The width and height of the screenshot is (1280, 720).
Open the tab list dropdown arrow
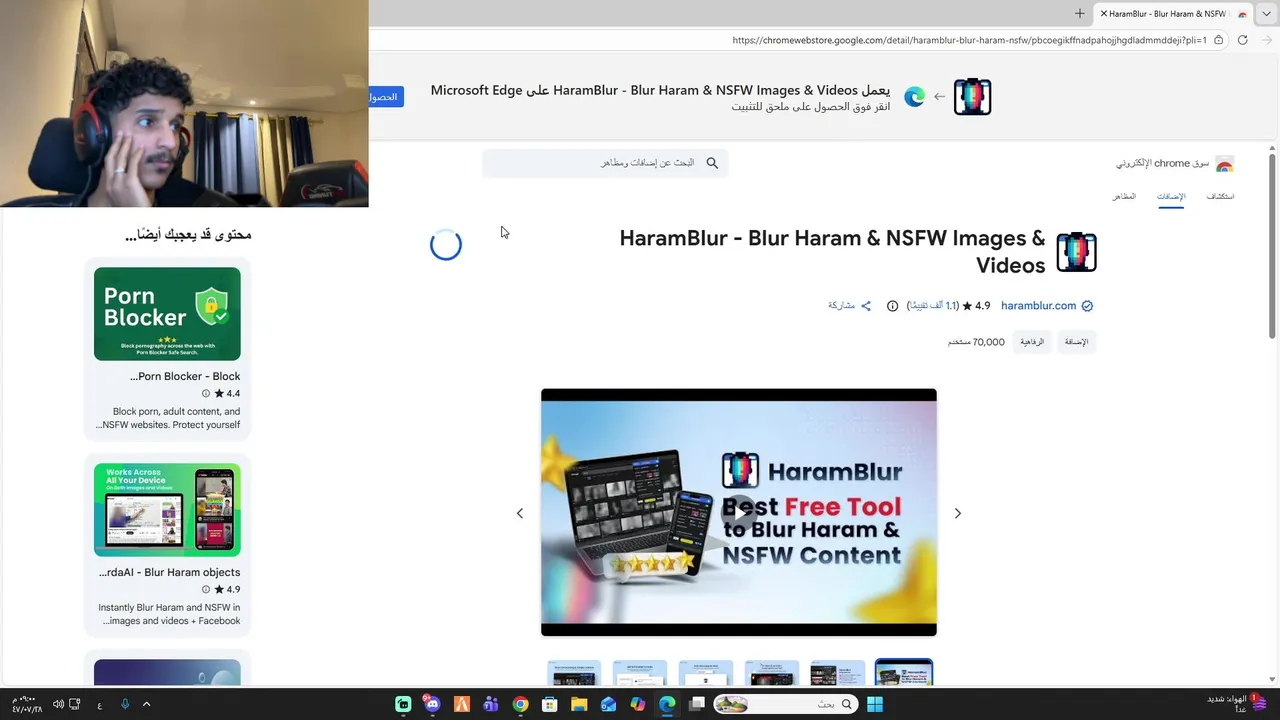click(x=1267, y=14)
